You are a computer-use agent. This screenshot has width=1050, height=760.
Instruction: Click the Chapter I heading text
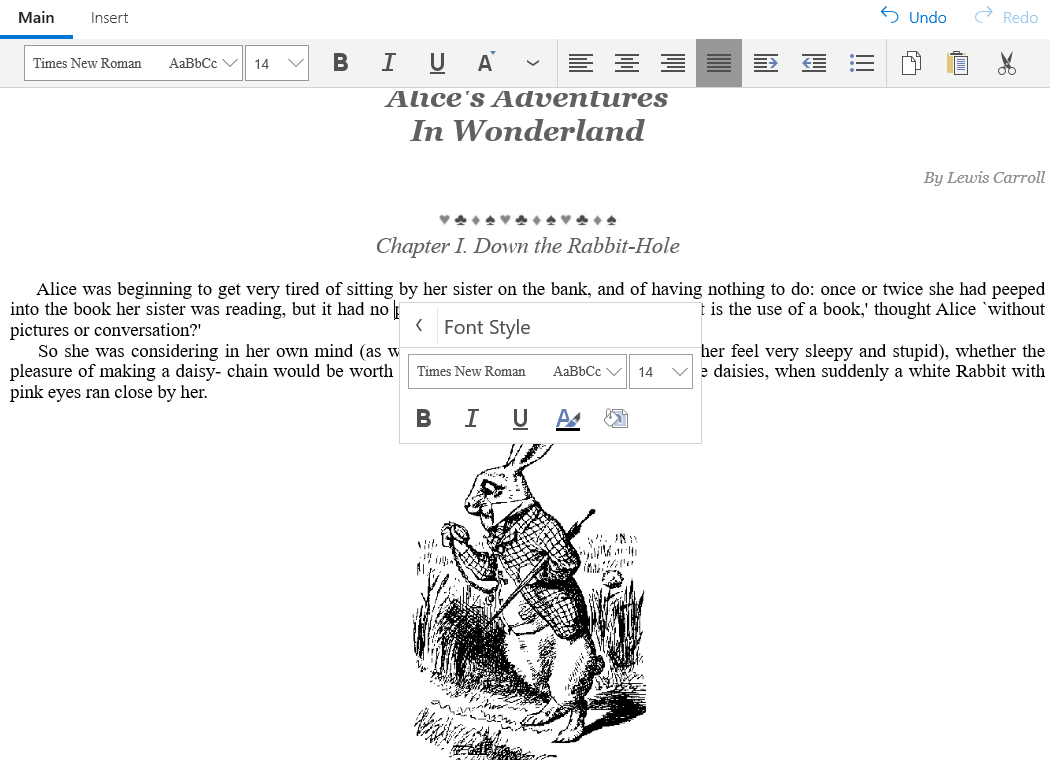click(x=528, y=246)
